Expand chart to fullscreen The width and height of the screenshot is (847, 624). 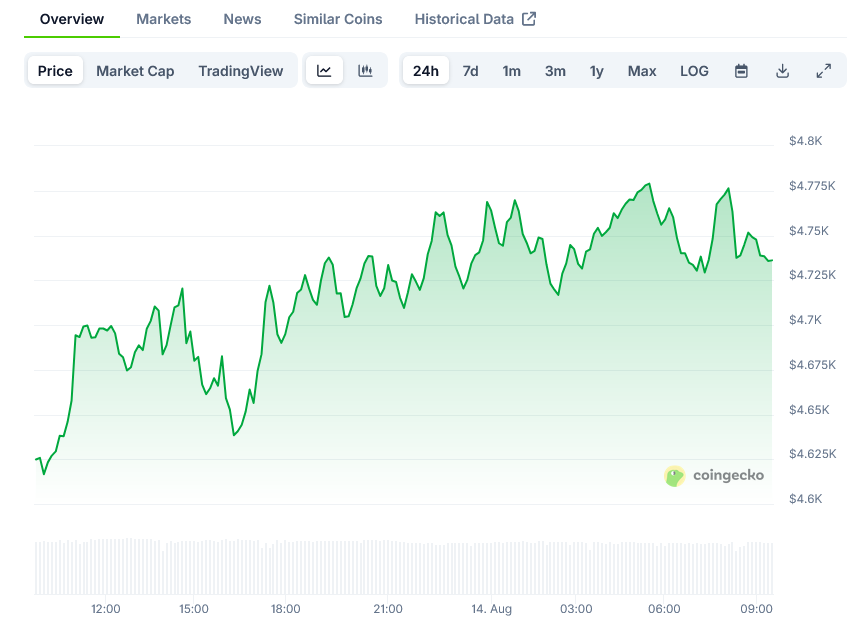[x=823, y=71]
